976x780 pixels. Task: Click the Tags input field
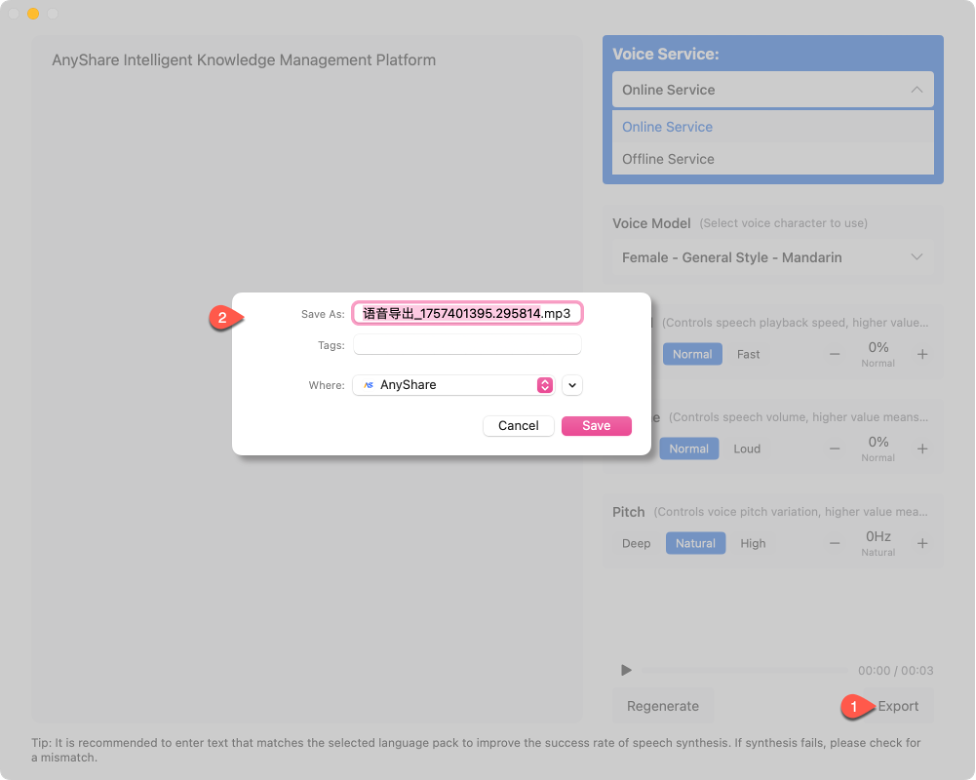pos(467,345)
